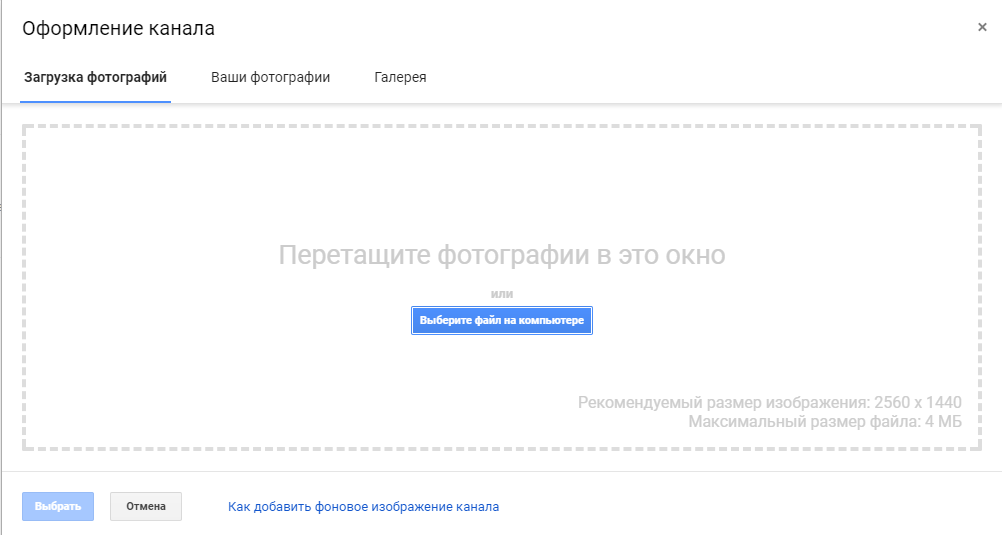Click the blank footer area right of help link
Viewport: 1002px width, 535px height.
[750, 506]
